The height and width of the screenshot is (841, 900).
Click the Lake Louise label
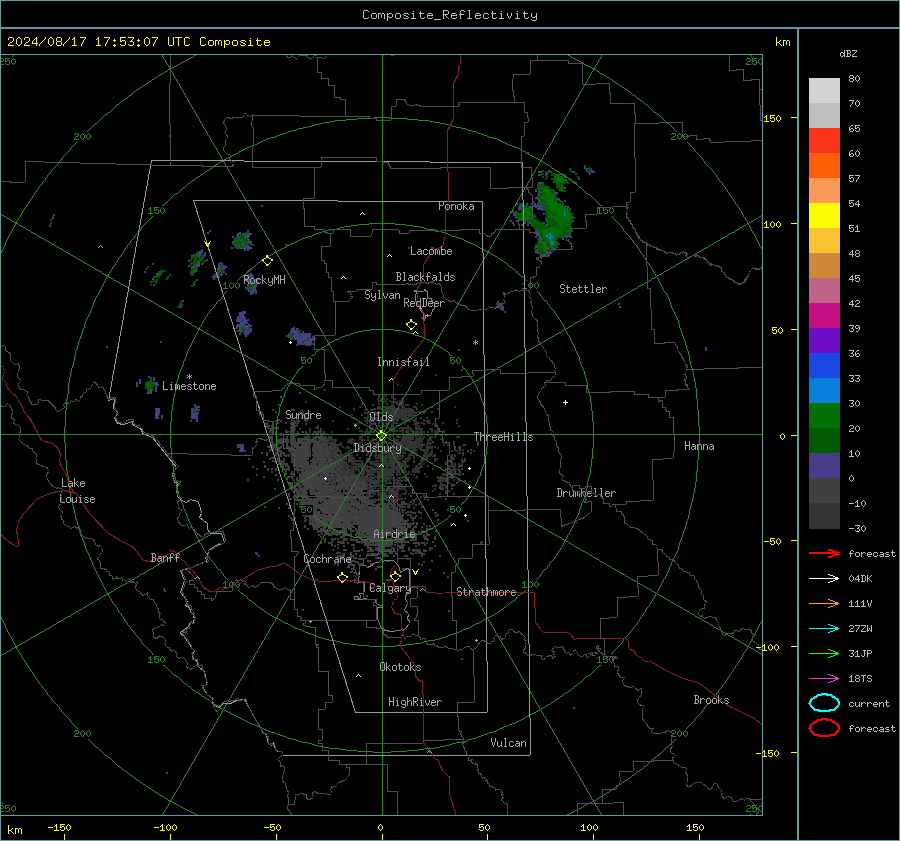tap(77, 491)
